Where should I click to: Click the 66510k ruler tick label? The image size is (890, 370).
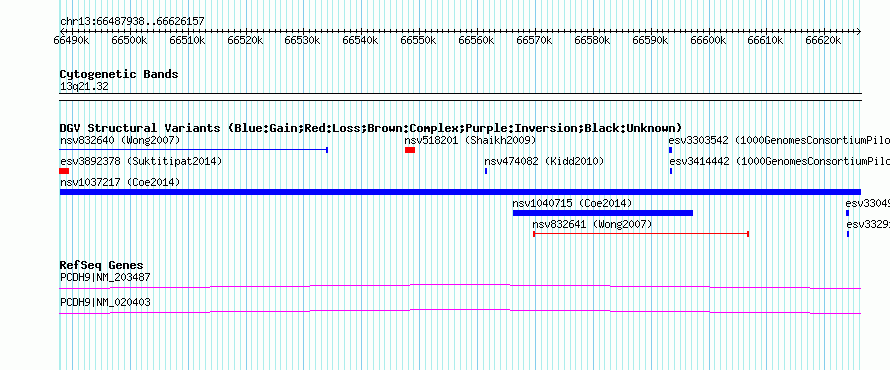pyautogui.click(x=187, y=41)
